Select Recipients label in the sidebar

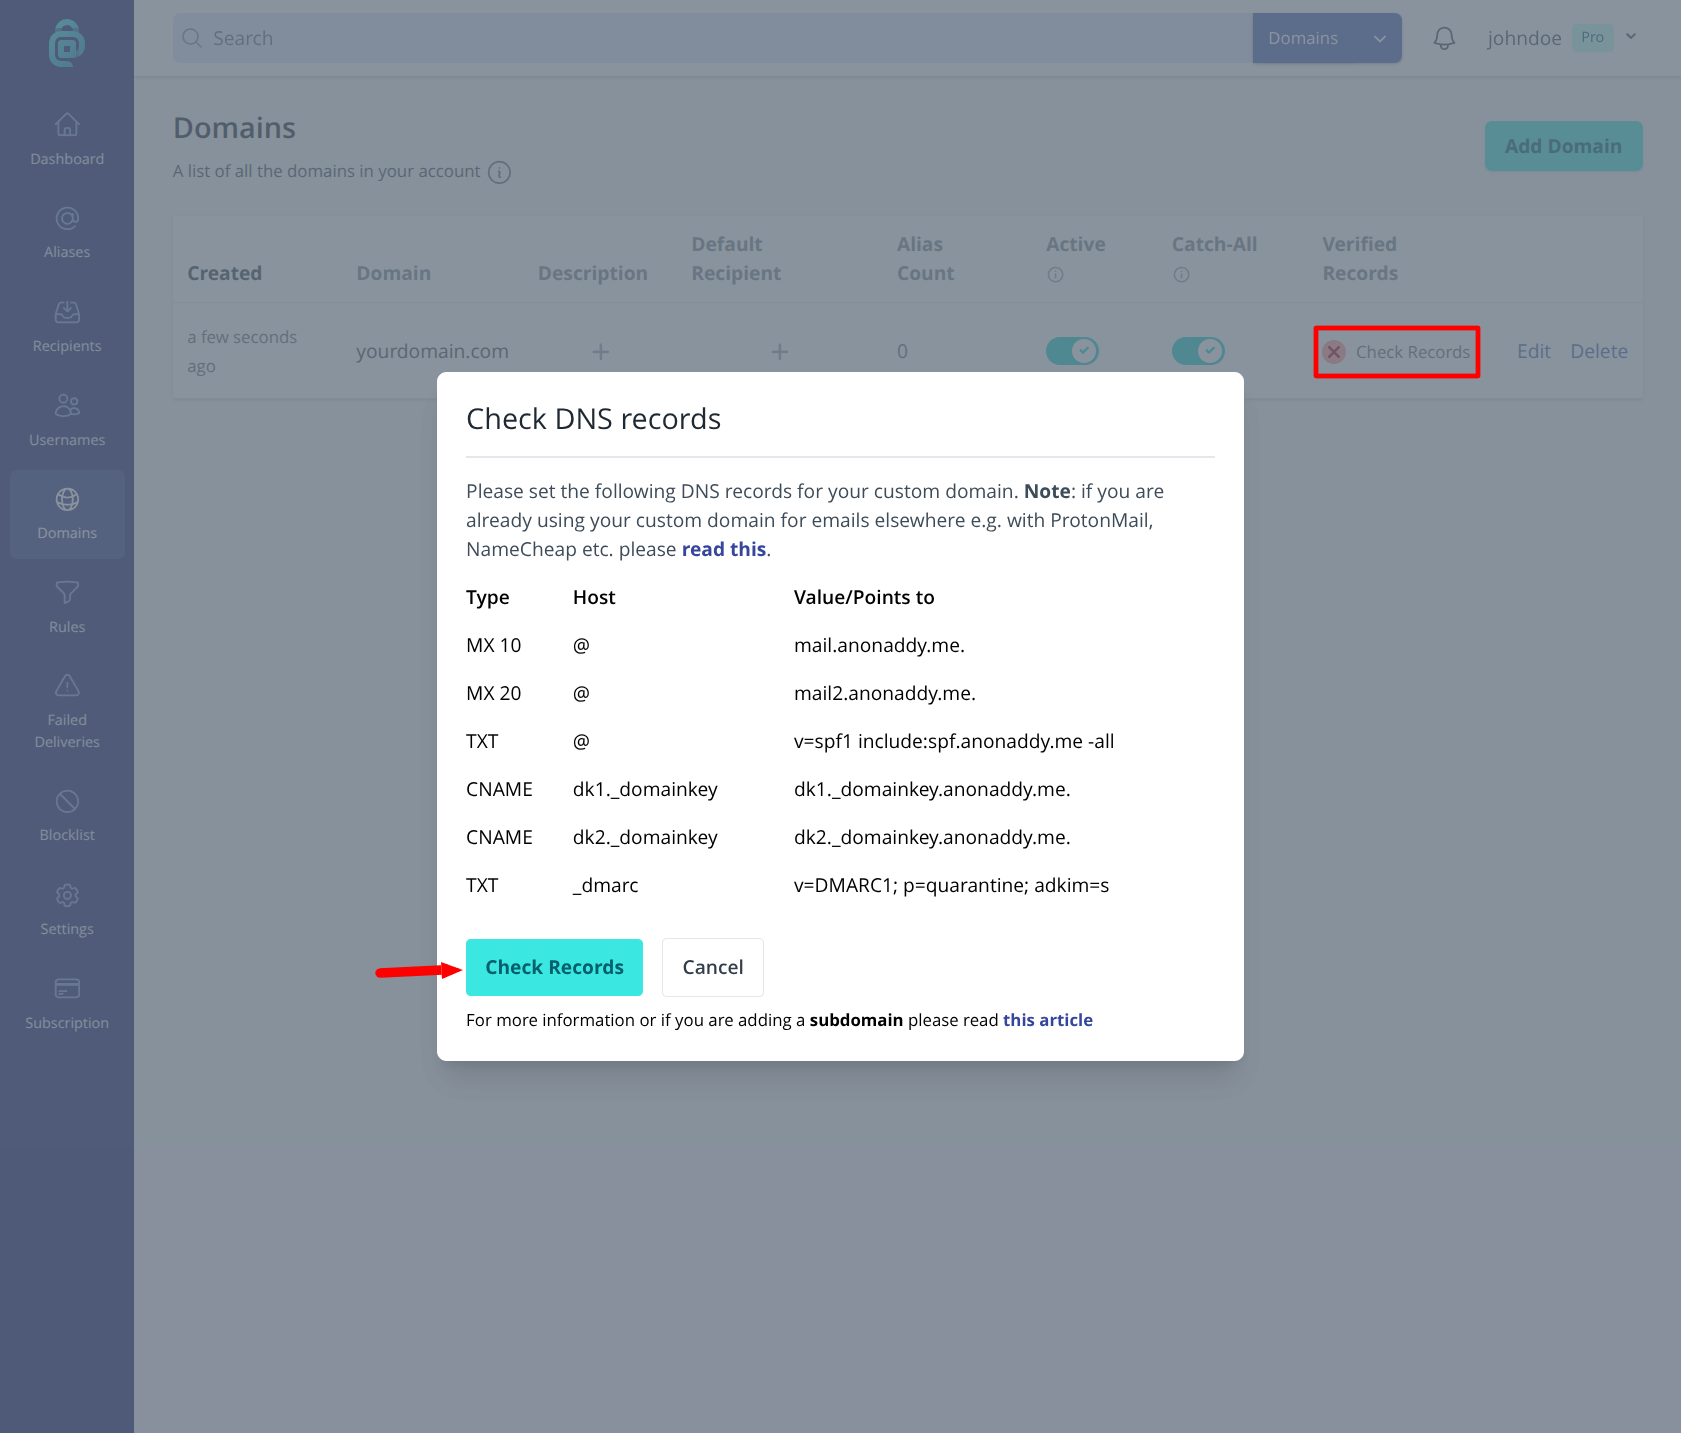67,346
